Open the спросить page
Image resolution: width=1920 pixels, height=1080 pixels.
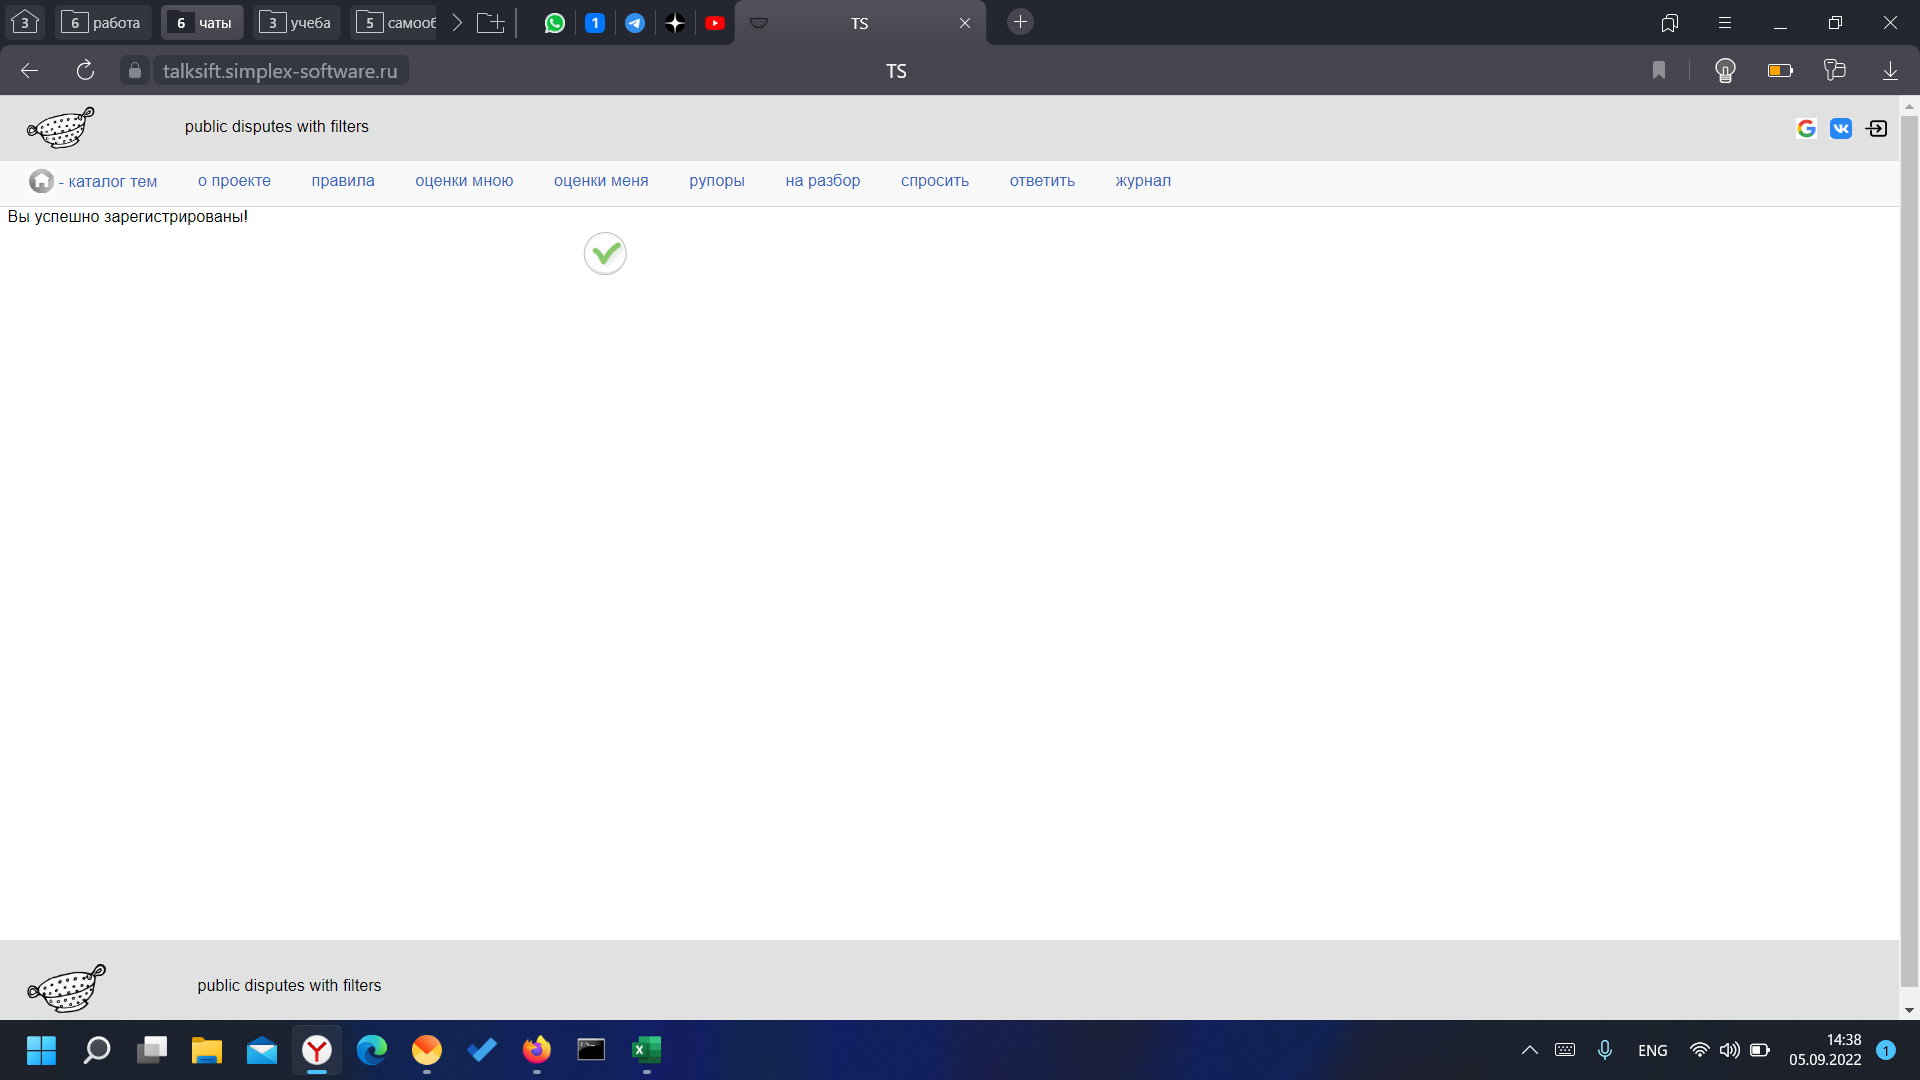point(935,181)
